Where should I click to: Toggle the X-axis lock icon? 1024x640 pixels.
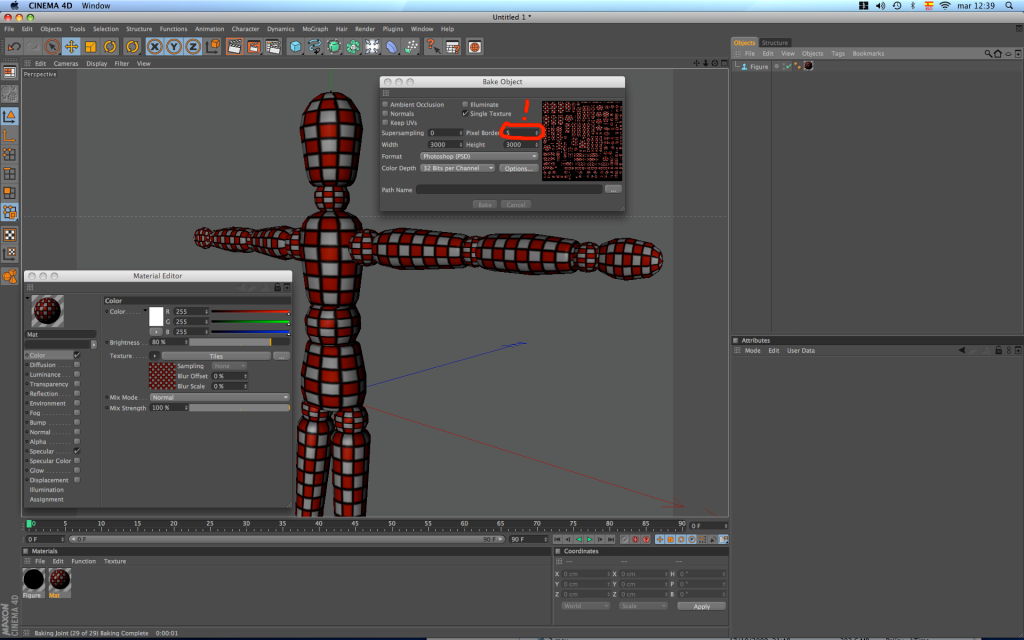click(156, 46)
